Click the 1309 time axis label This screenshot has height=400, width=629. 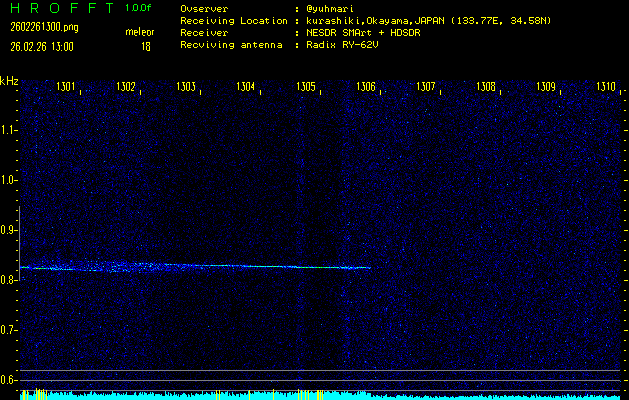pyautogui.click(x=546, y=86)
